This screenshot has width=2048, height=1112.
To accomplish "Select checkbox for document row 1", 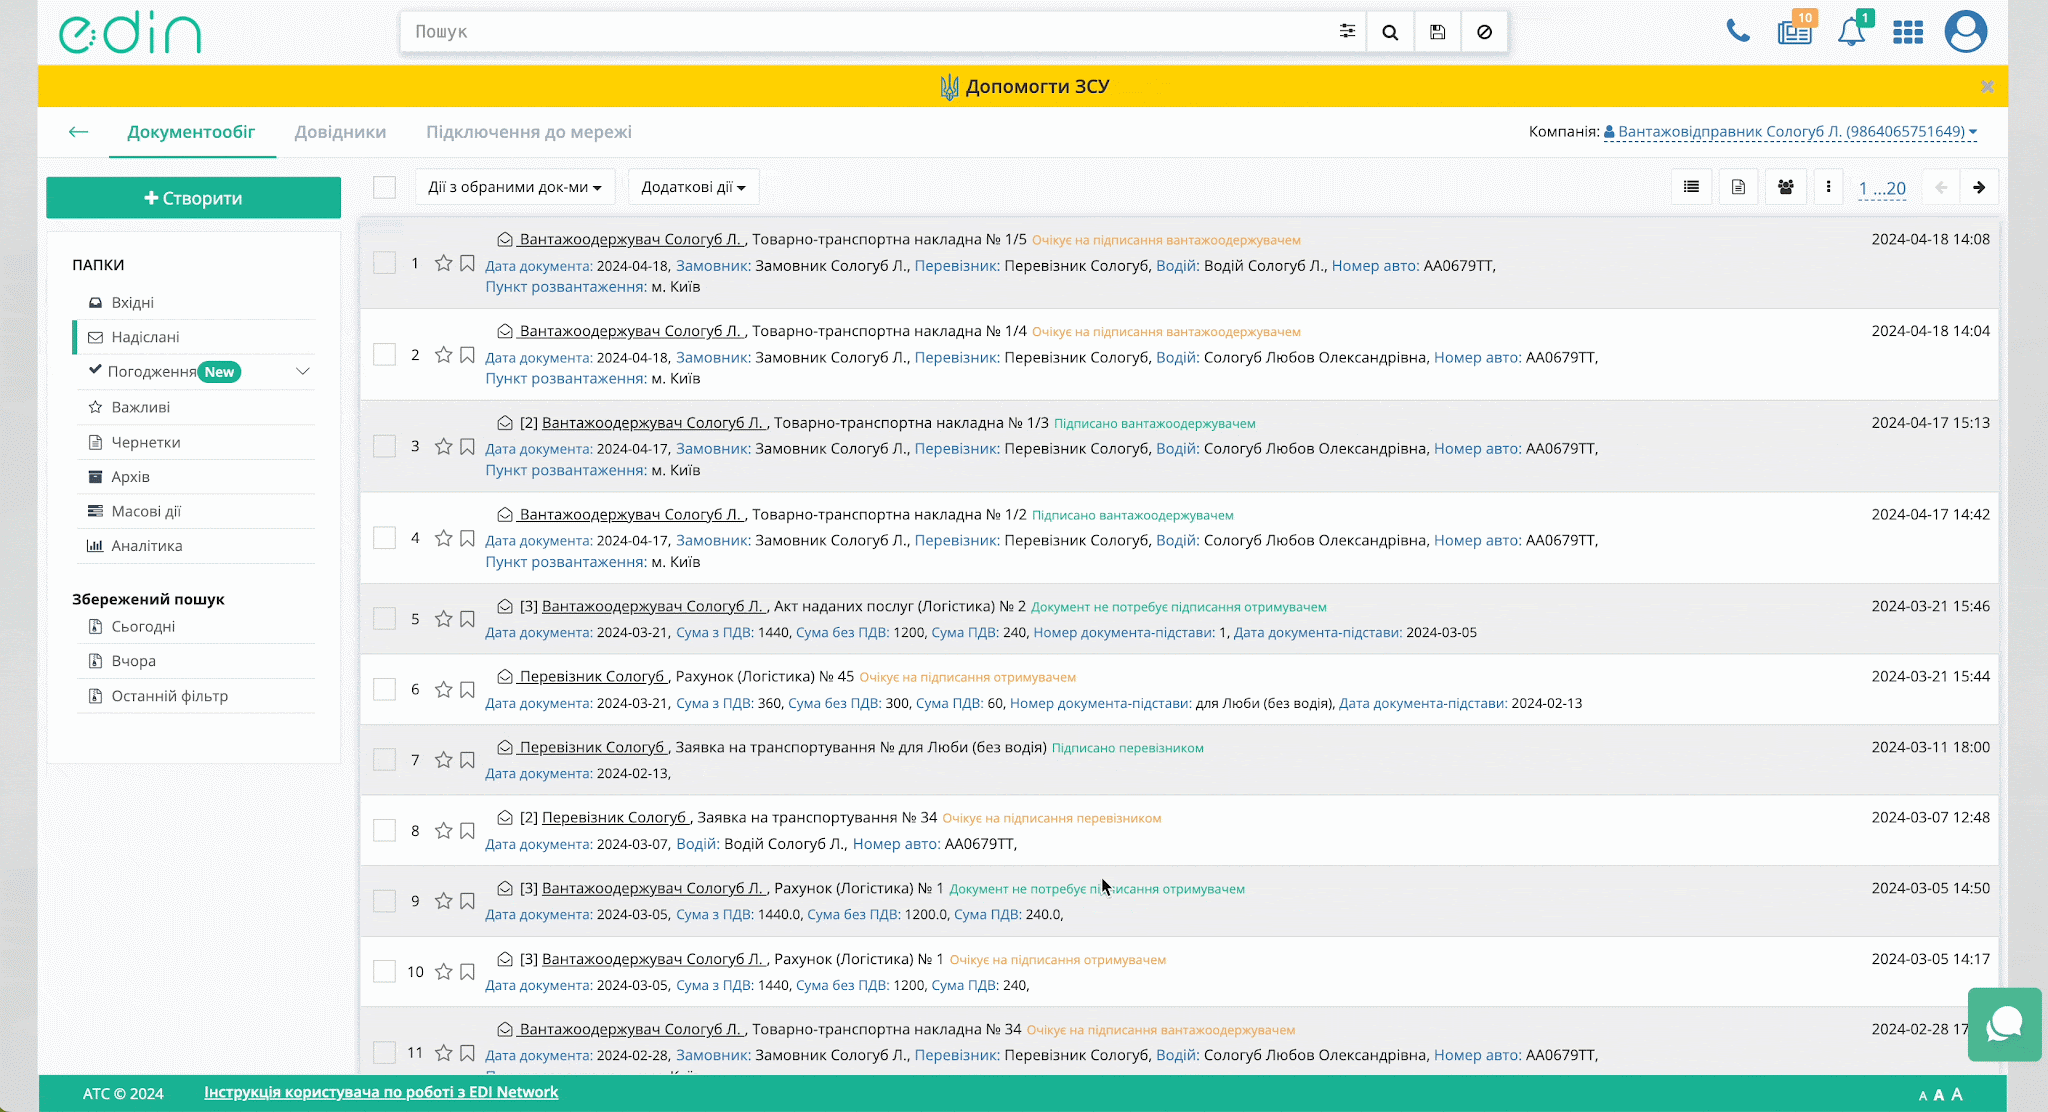I will [x=384, y=263].
